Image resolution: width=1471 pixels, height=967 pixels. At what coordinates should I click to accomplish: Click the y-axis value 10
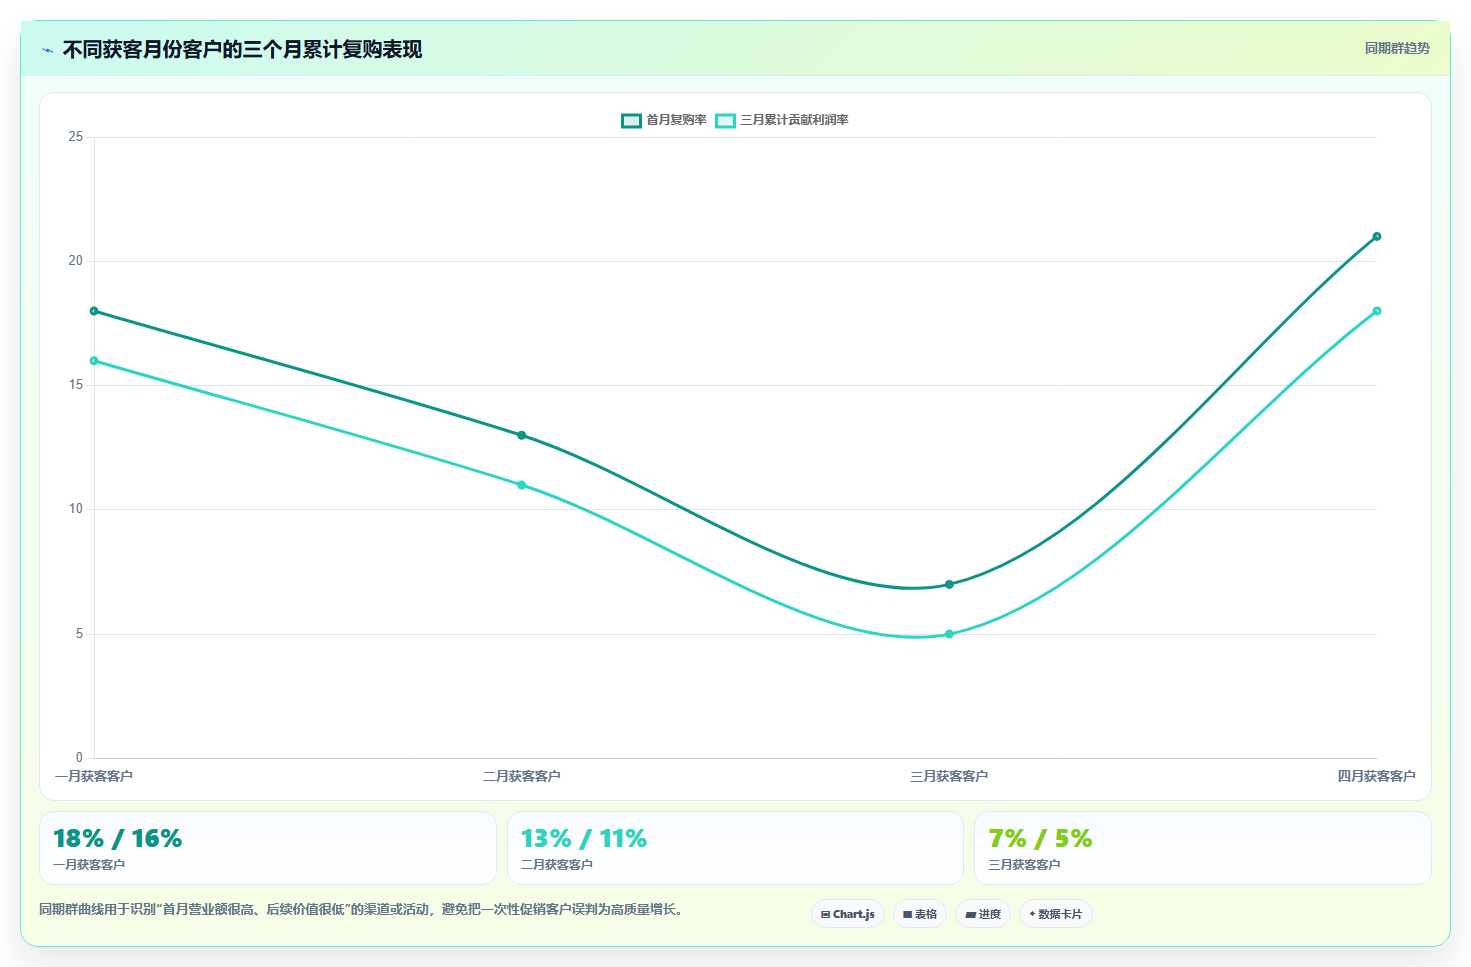pos(76,509)
